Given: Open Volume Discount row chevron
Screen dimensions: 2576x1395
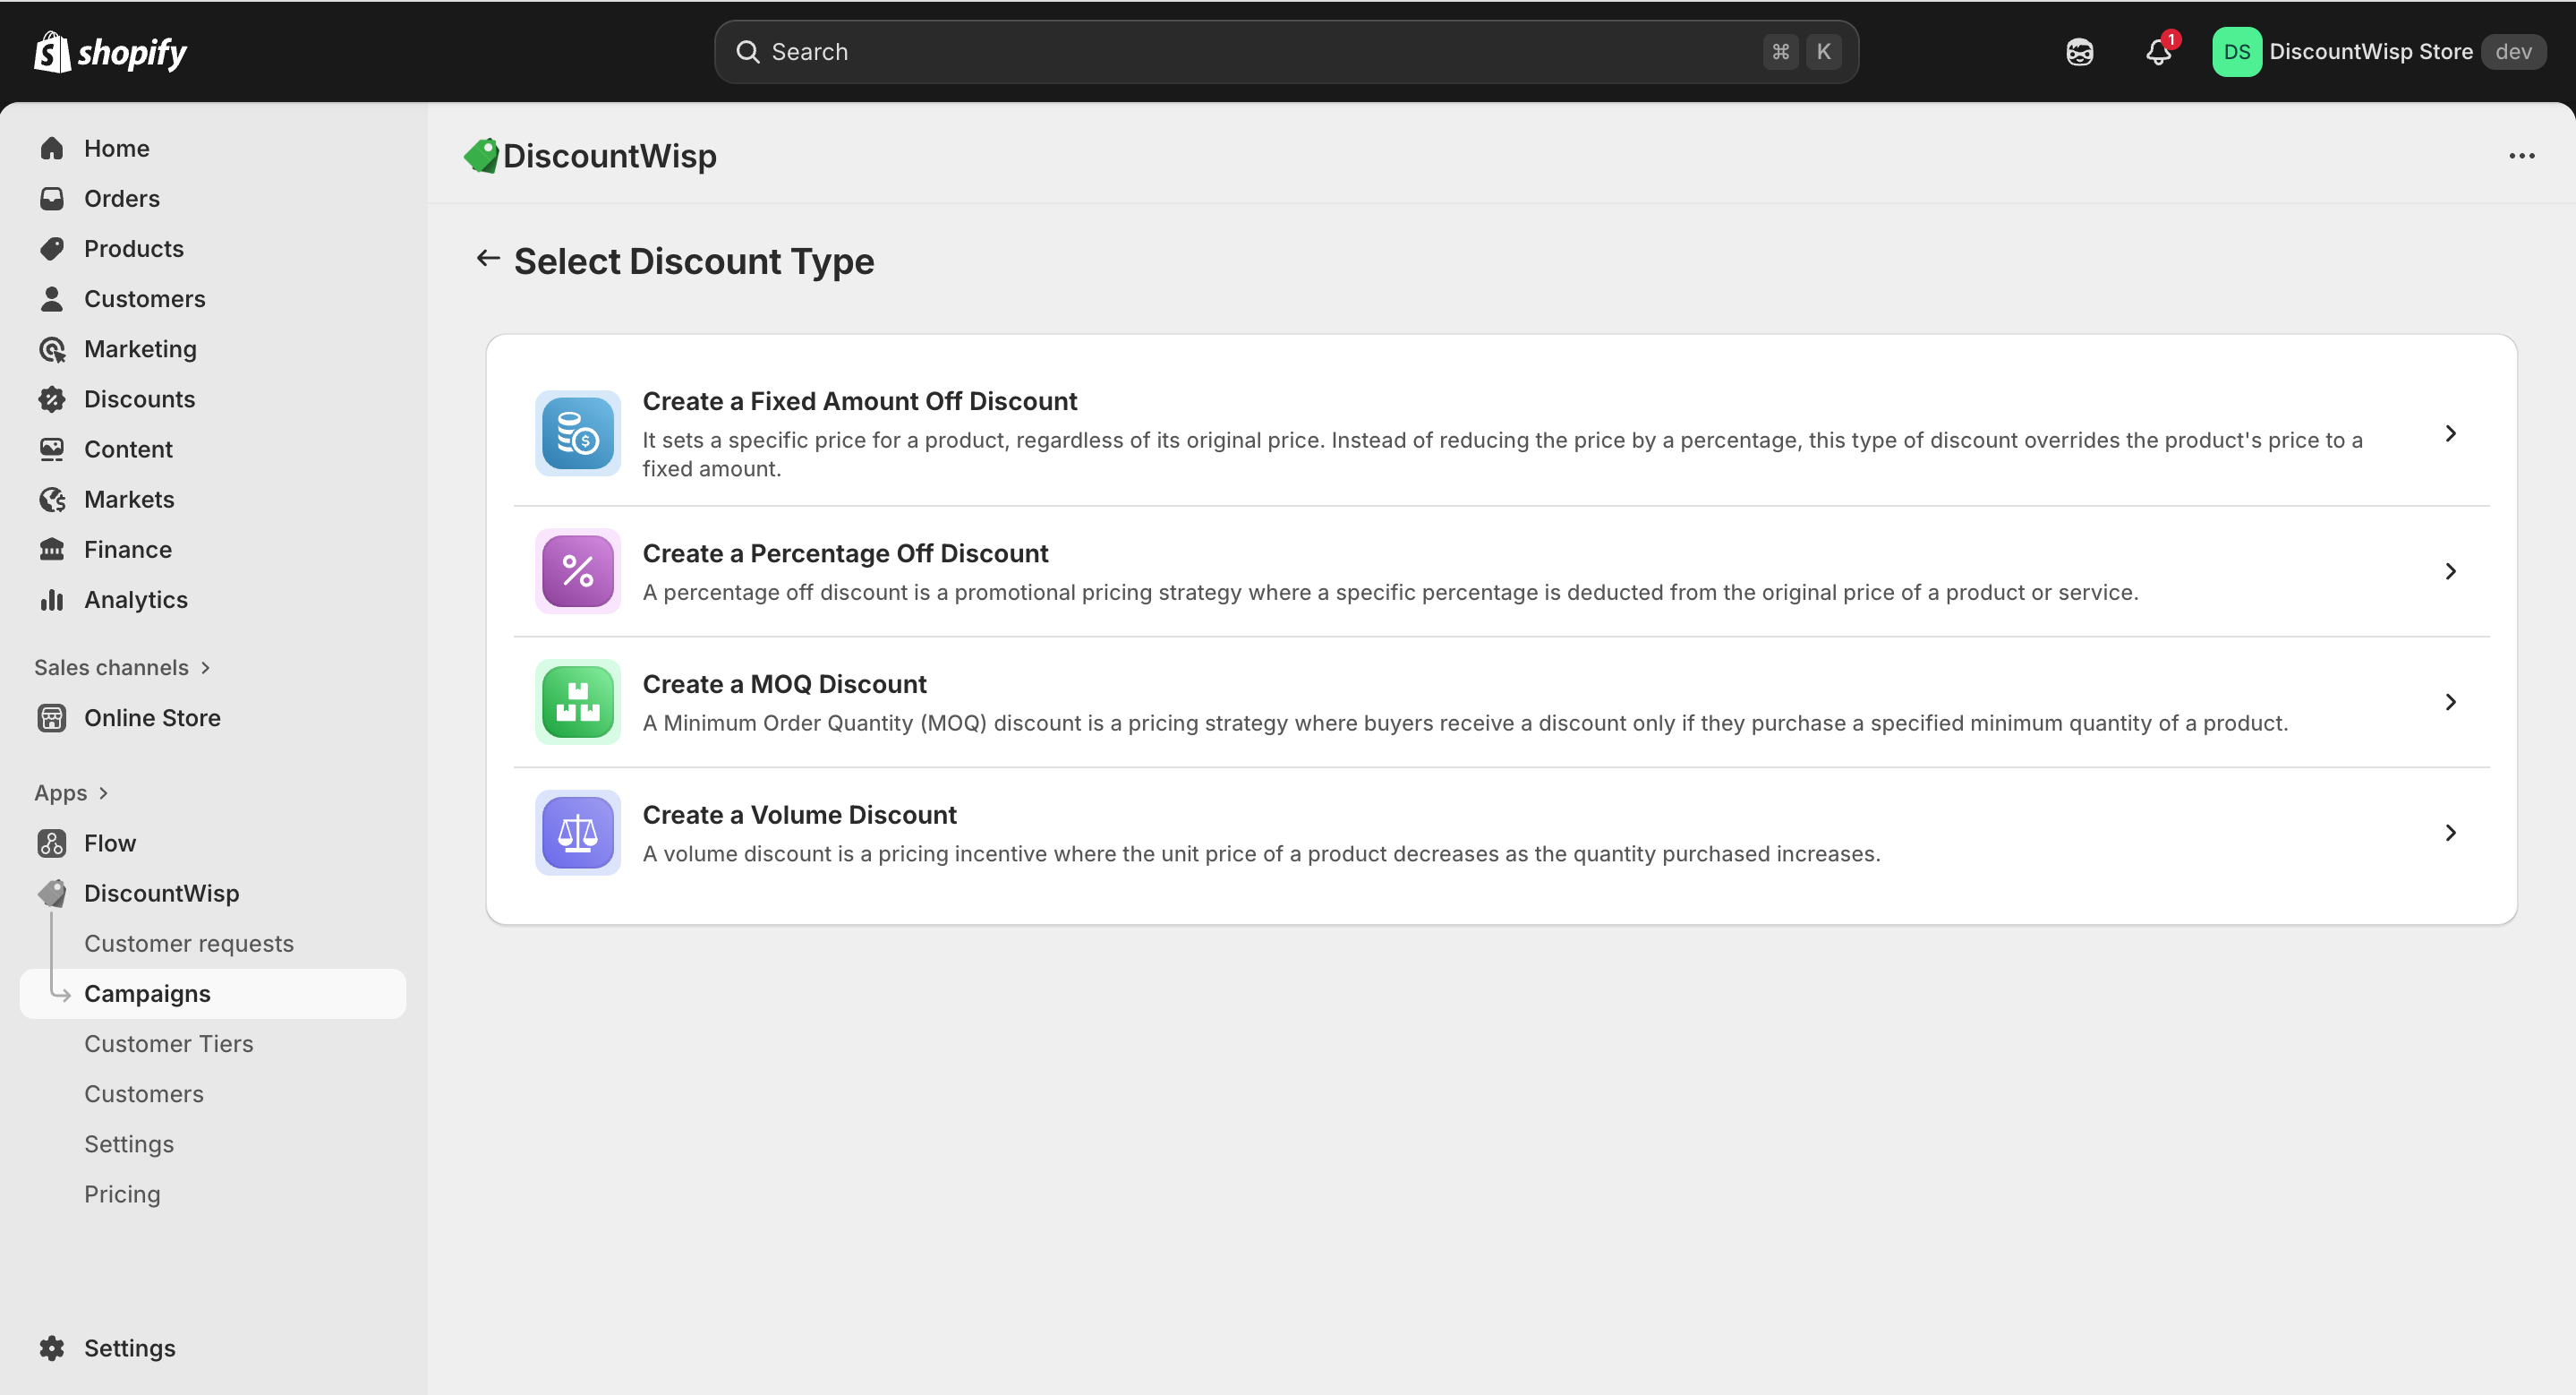Looking at the screenshot, I should (2450, 832).
